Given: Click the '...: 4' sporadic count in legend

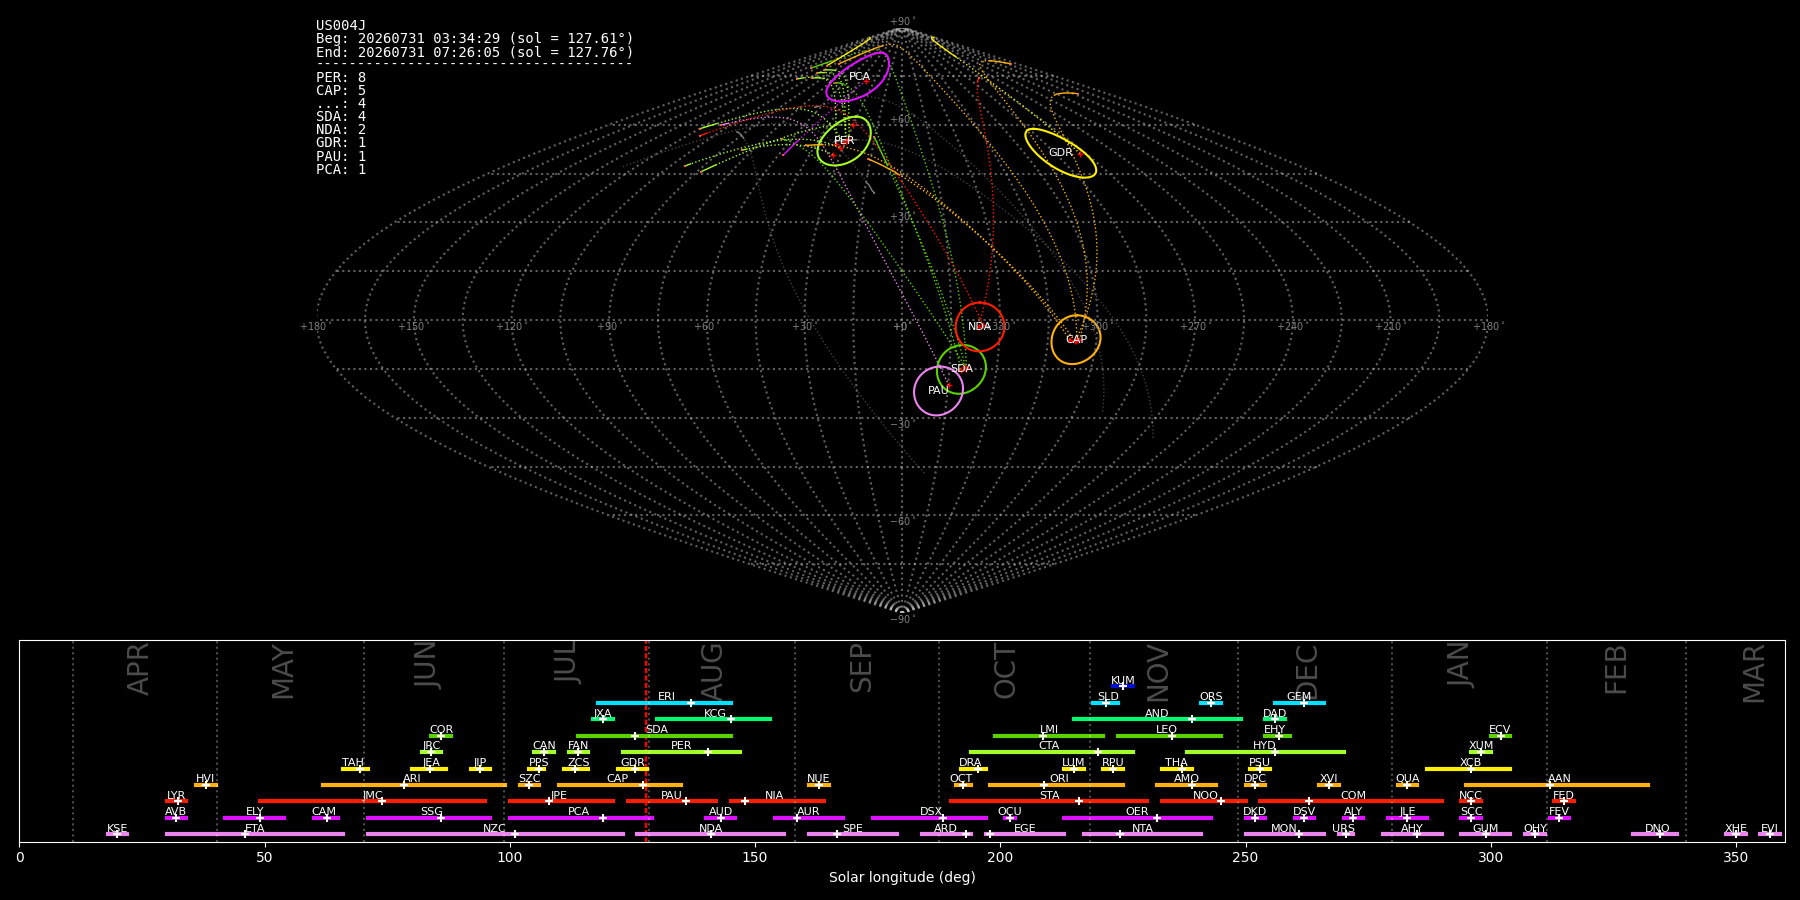Looking at the screenshot, I should (341, 104).
